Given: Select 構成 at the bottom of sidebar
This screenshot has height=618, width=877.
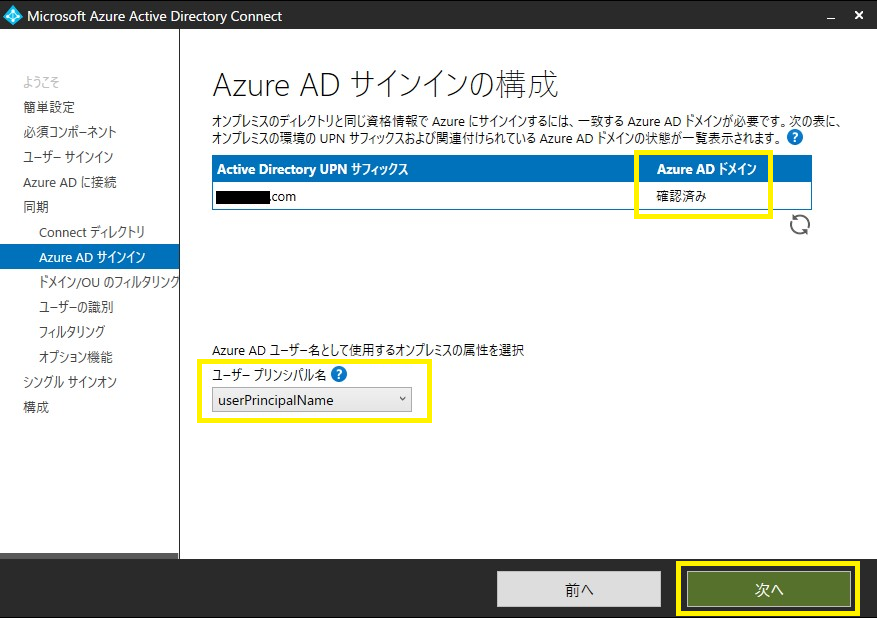Looking at the screenshot, I should coord(36,407).
